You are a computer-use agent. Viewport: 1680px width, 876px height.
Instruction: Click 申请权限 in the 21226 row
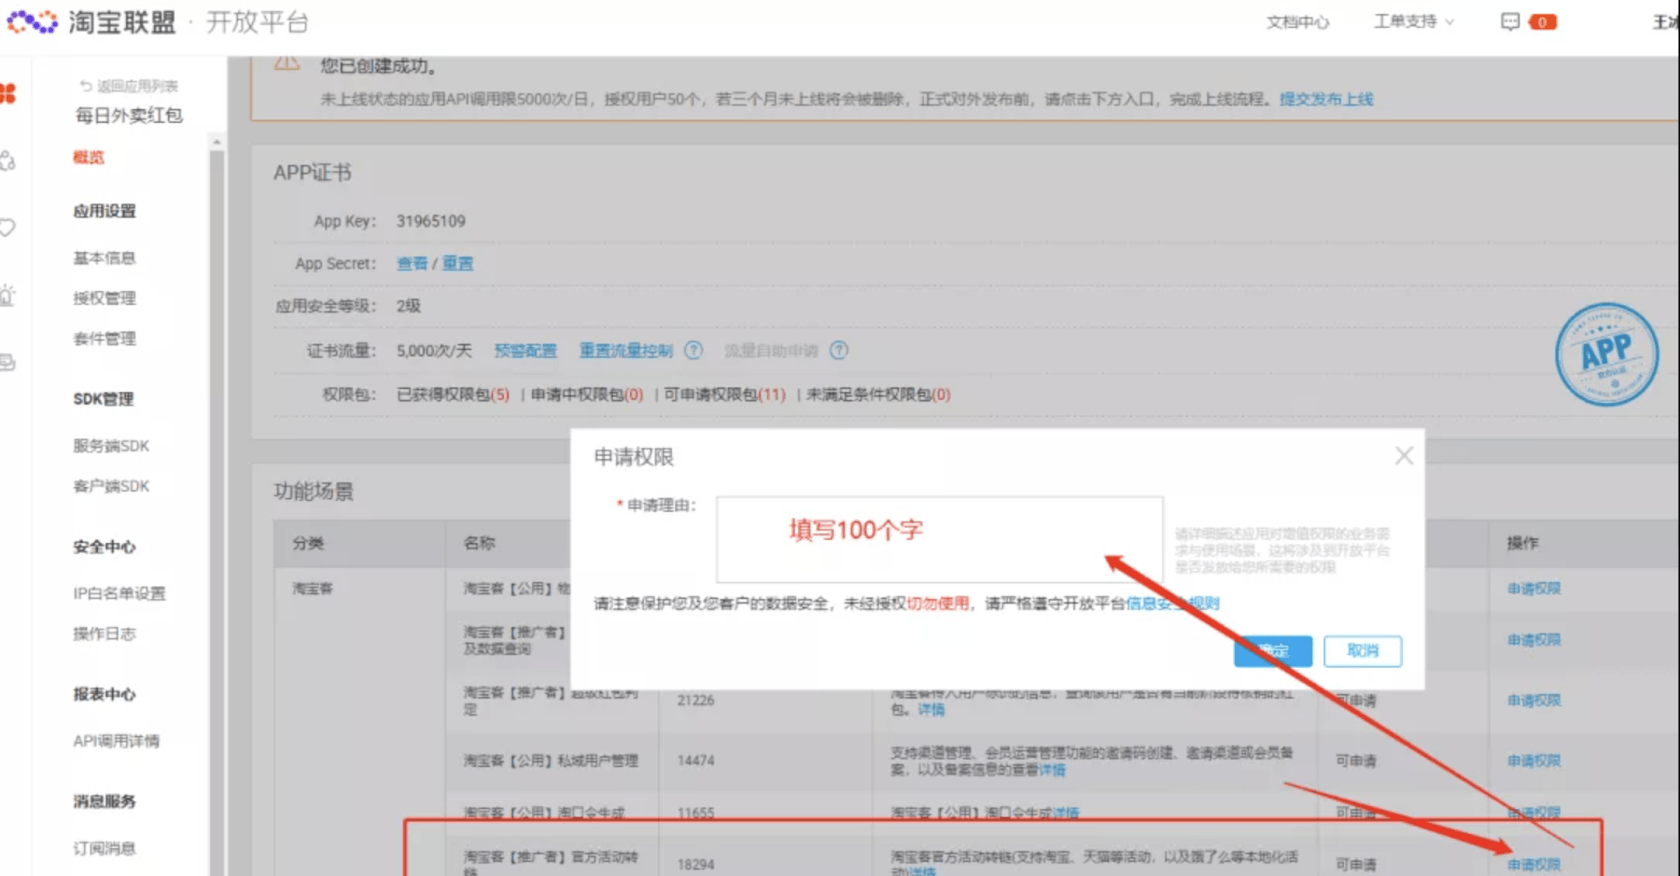(1534, 700)
